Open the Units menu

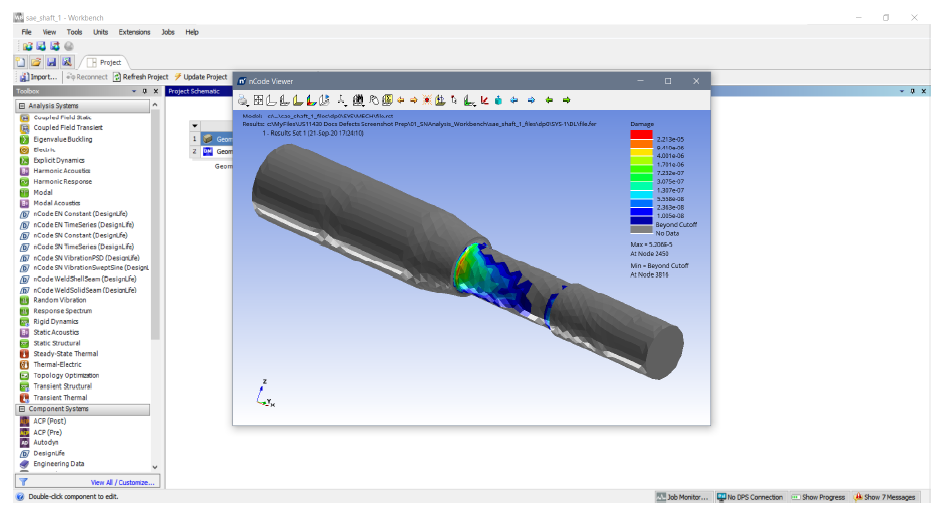[101, 32]
